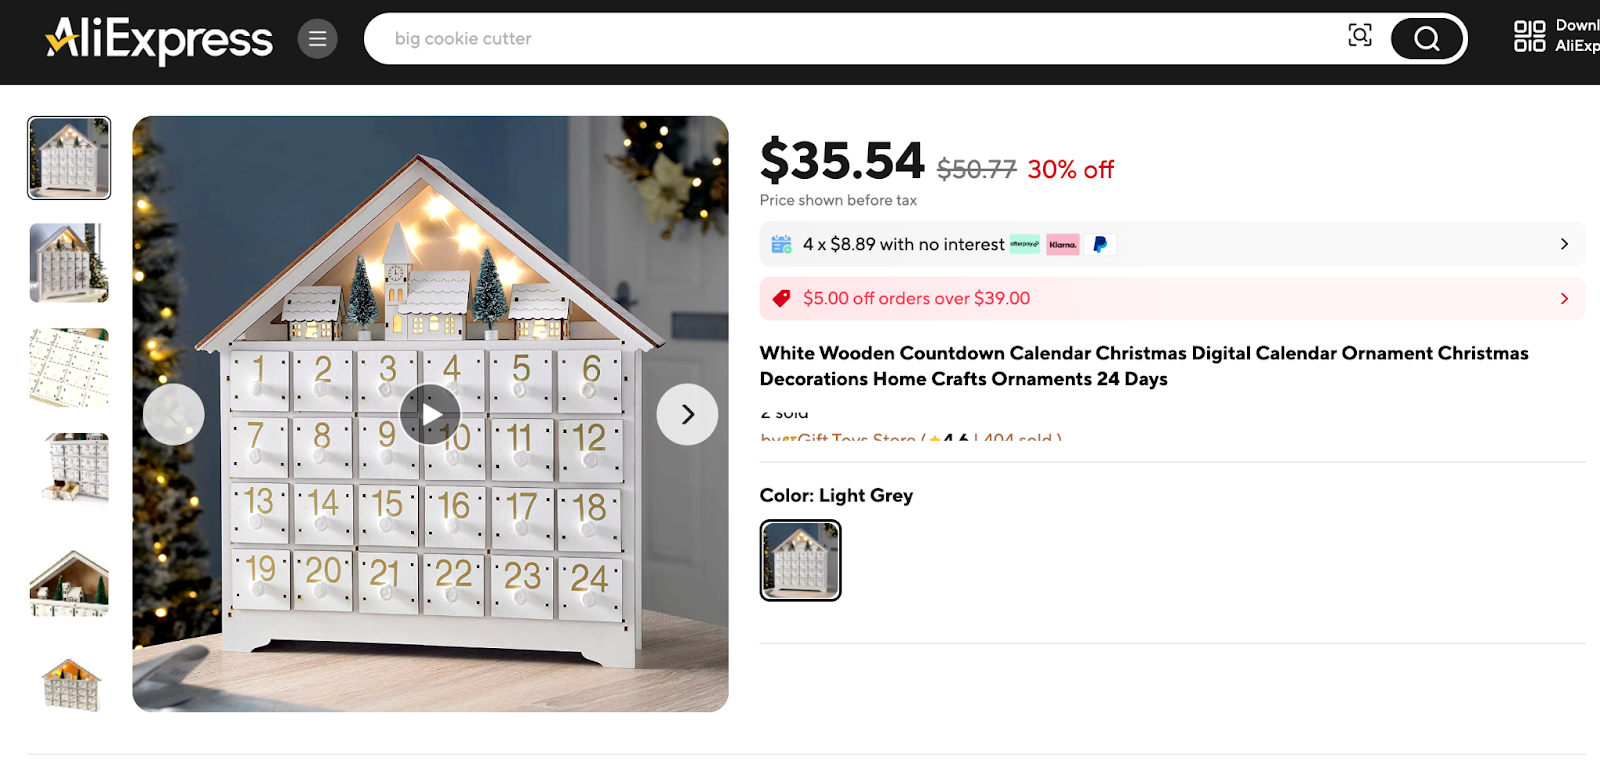The width and height of the screenshot is (1600, 777).
Task: Show the next product image
Action: 686,413
